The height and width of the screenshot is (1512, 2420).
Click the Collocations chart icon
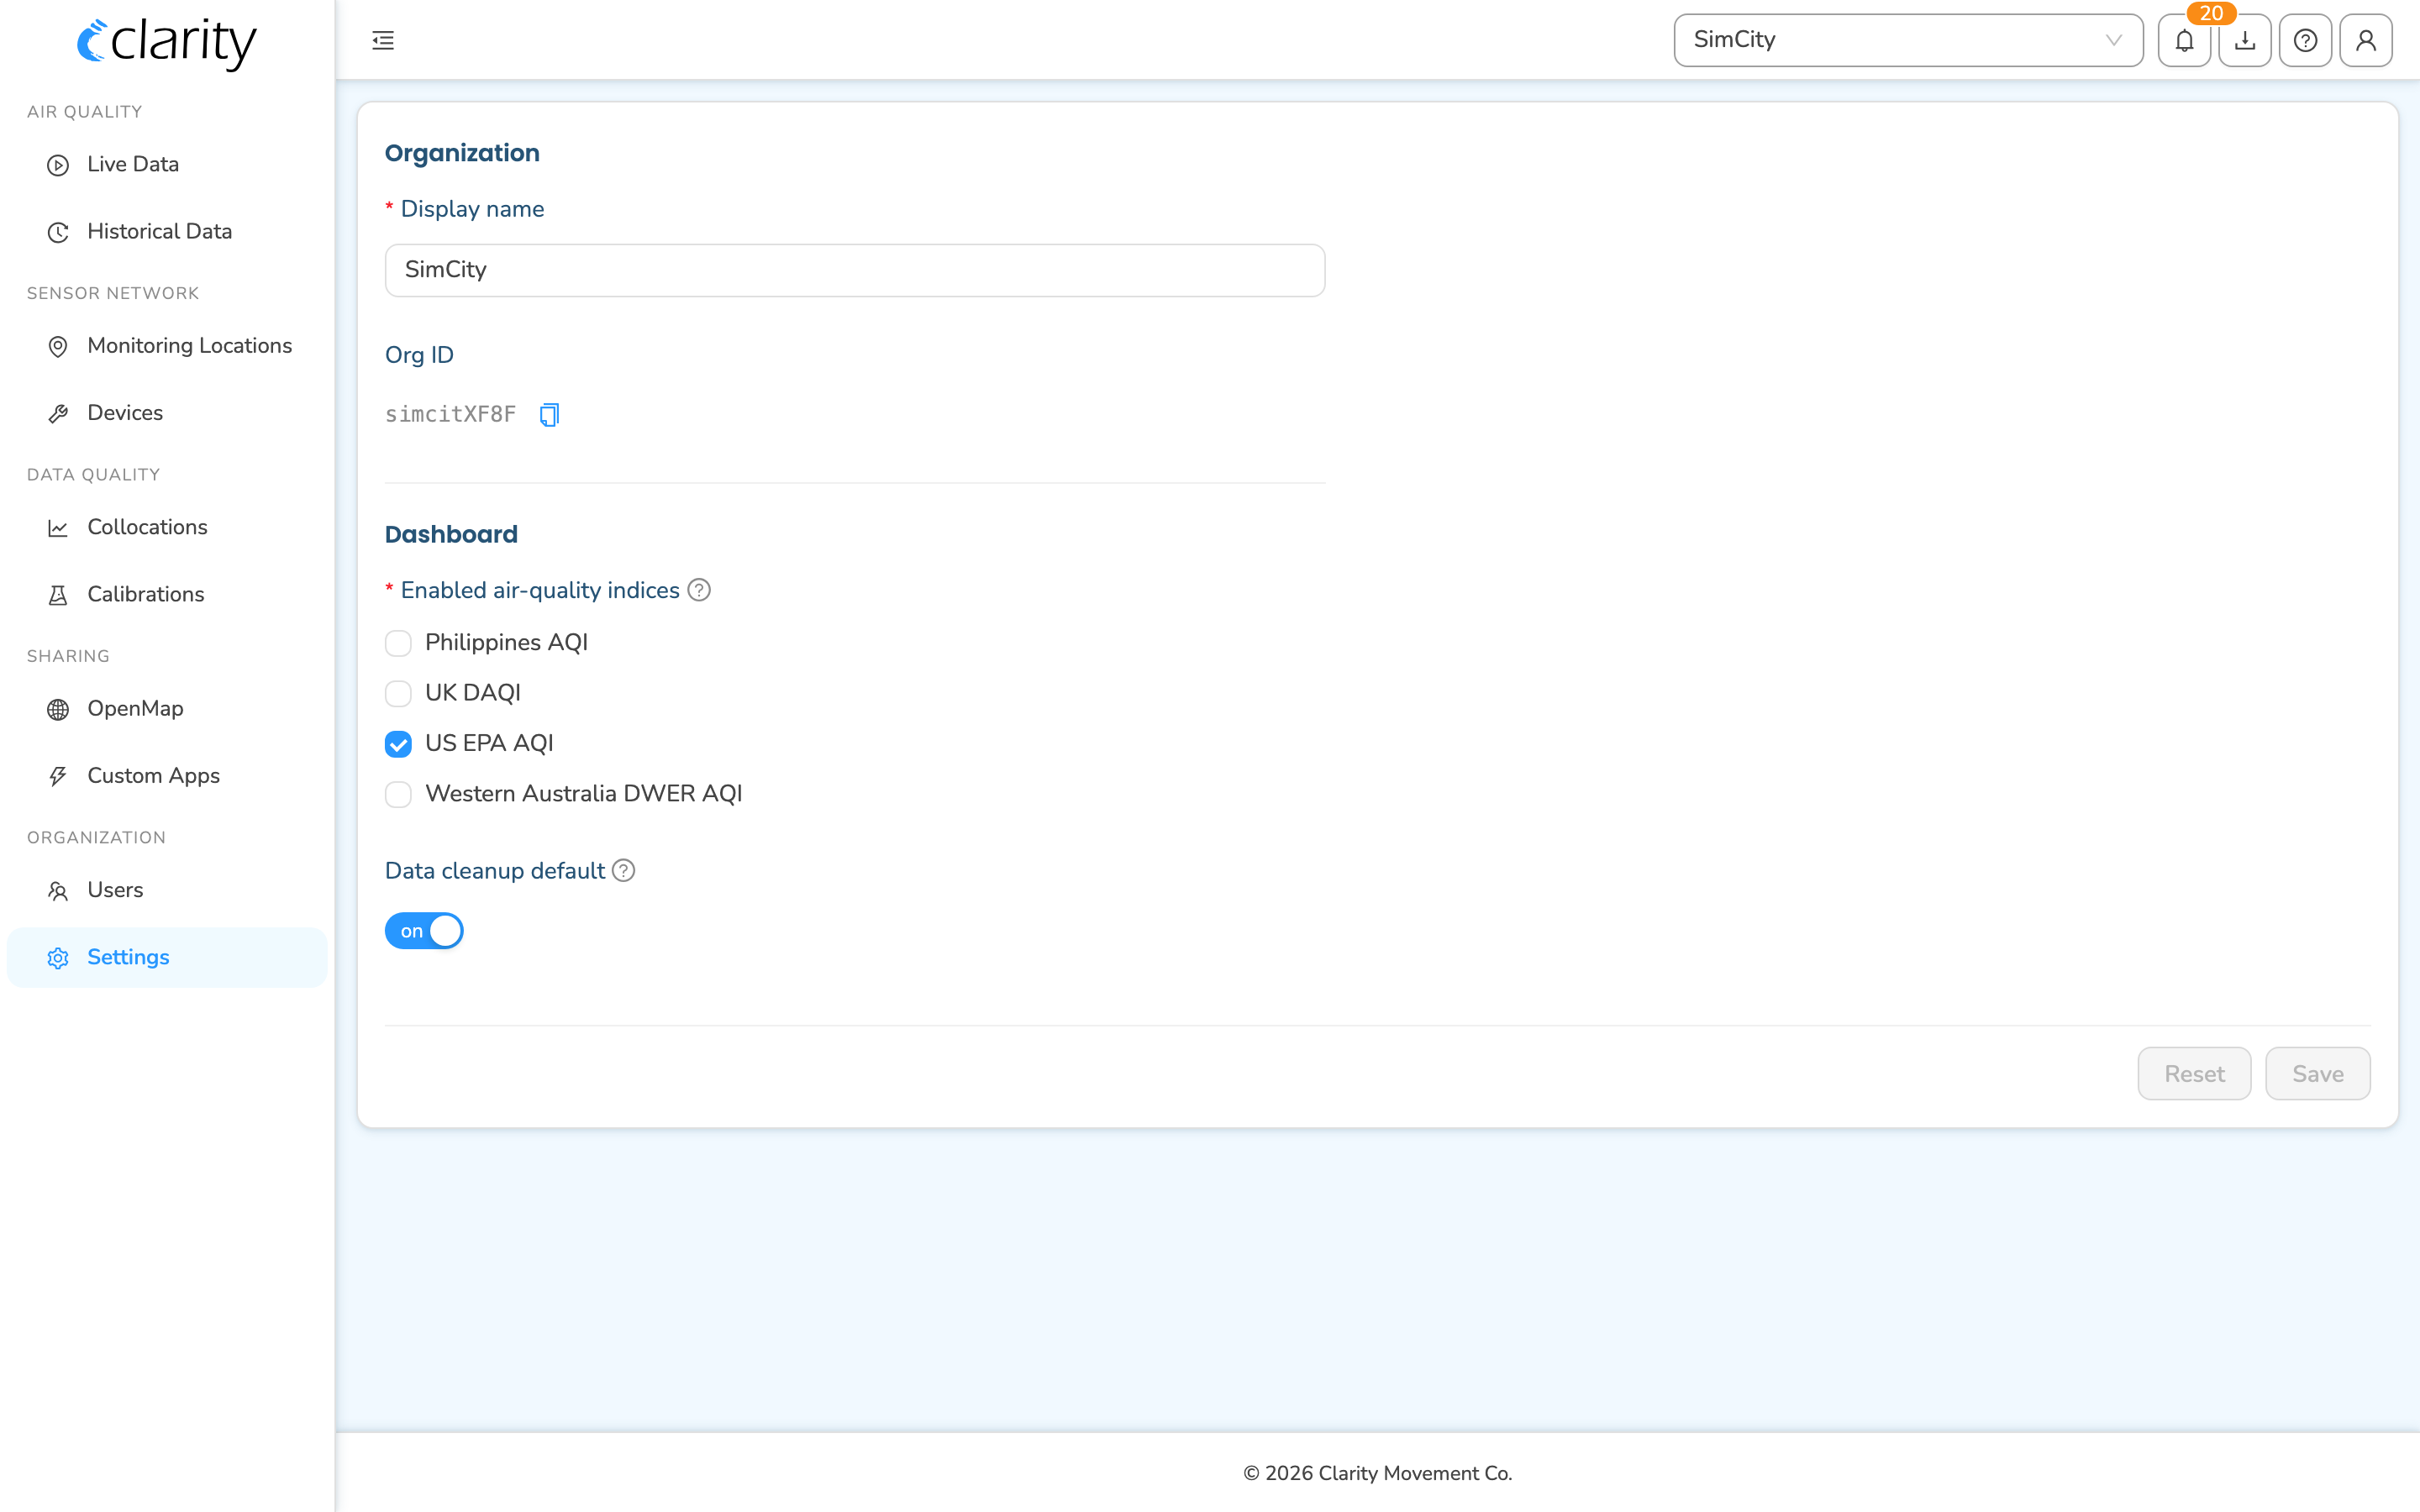click(58, 528)
